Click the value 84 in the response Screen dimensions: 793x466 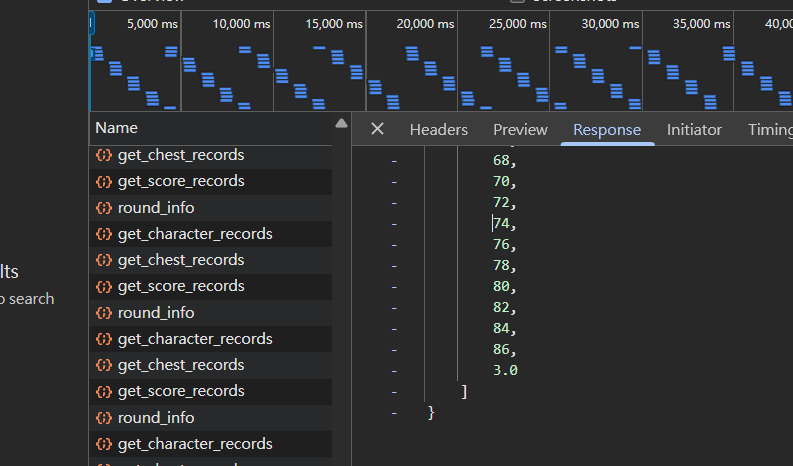501,328
